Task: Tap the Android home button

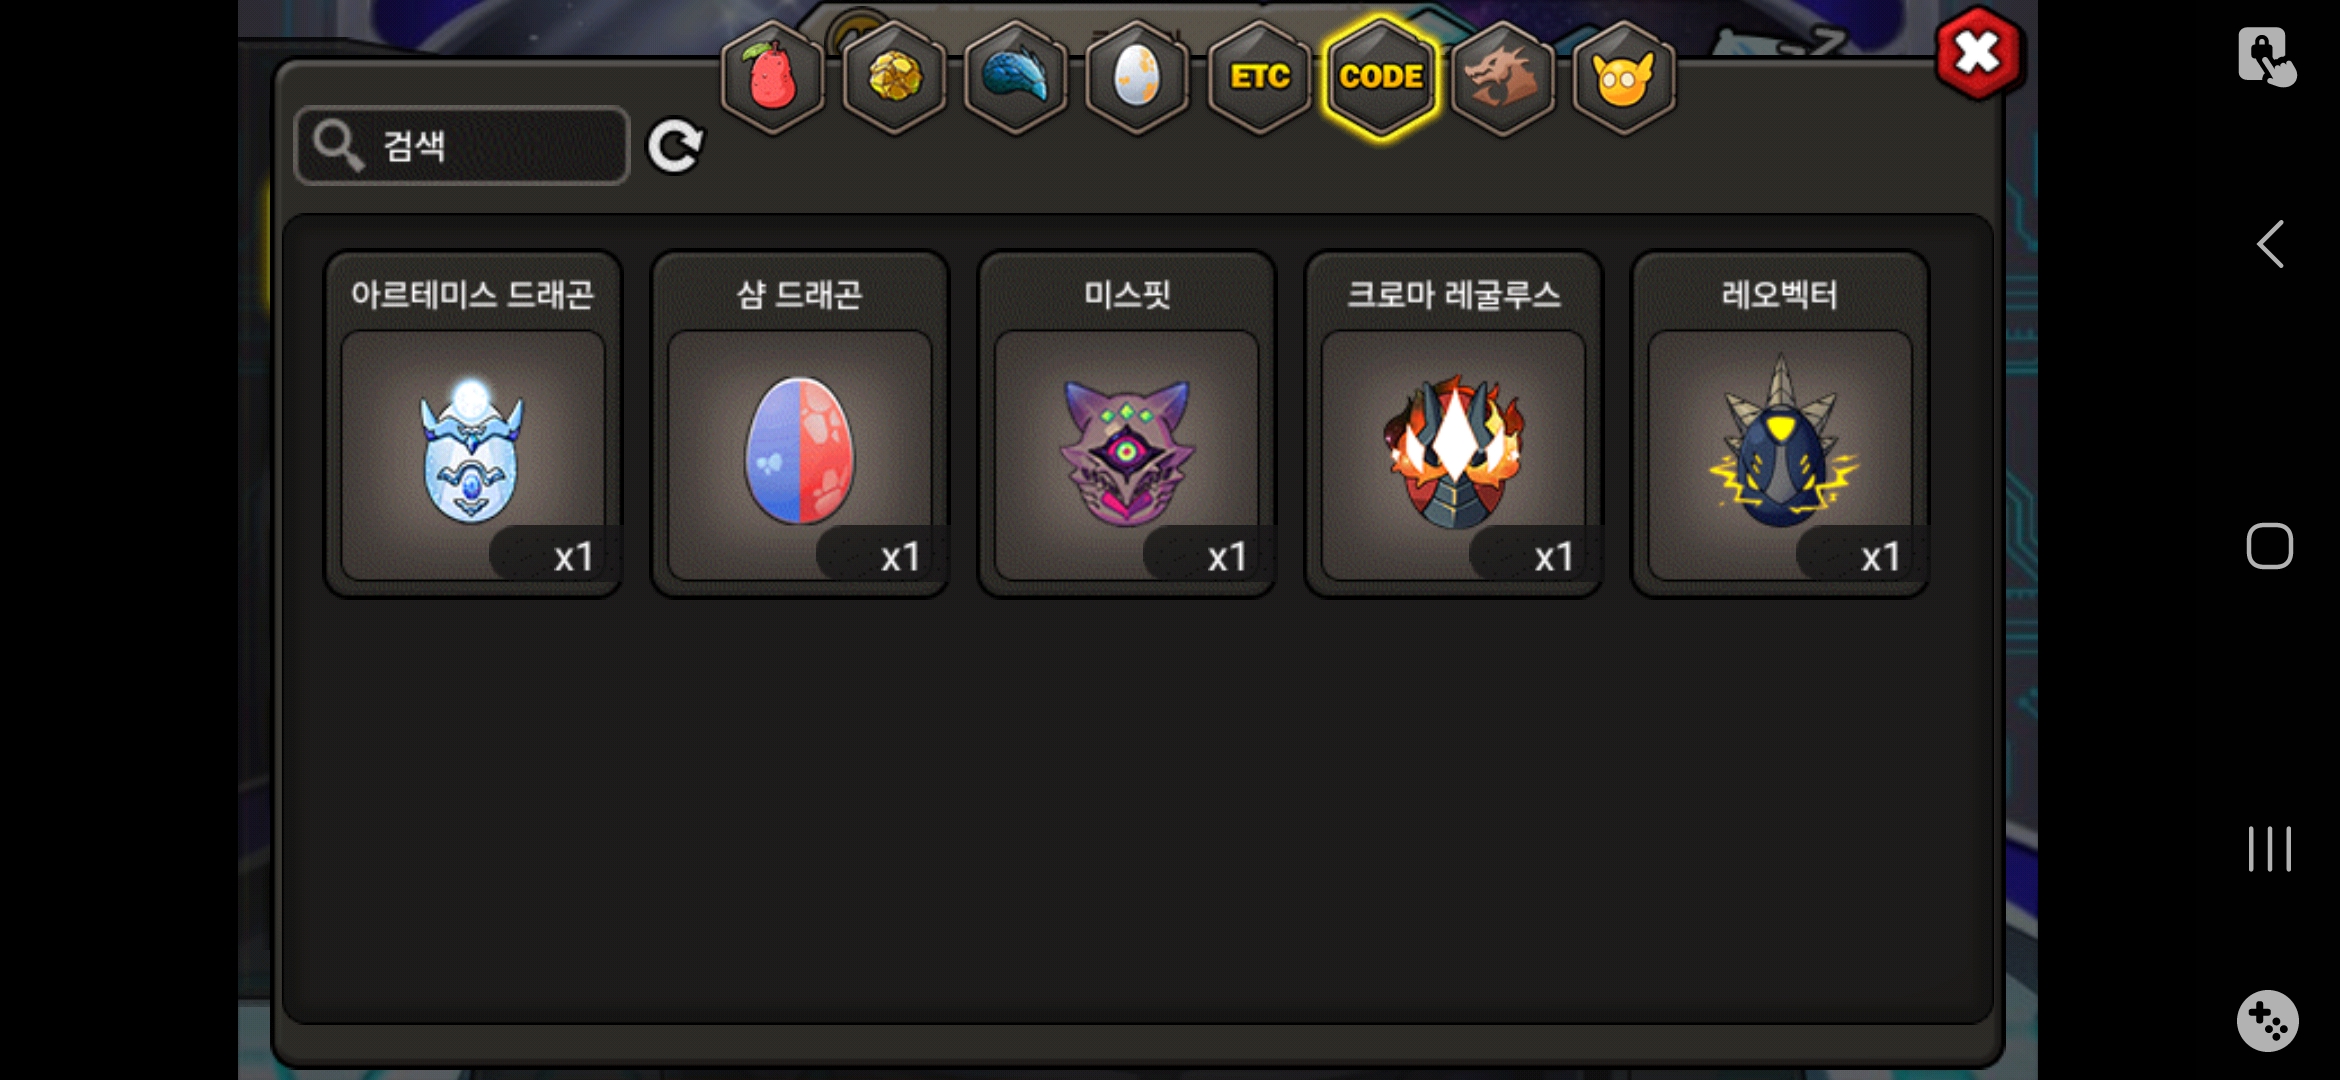Action: pos(2269,546)
